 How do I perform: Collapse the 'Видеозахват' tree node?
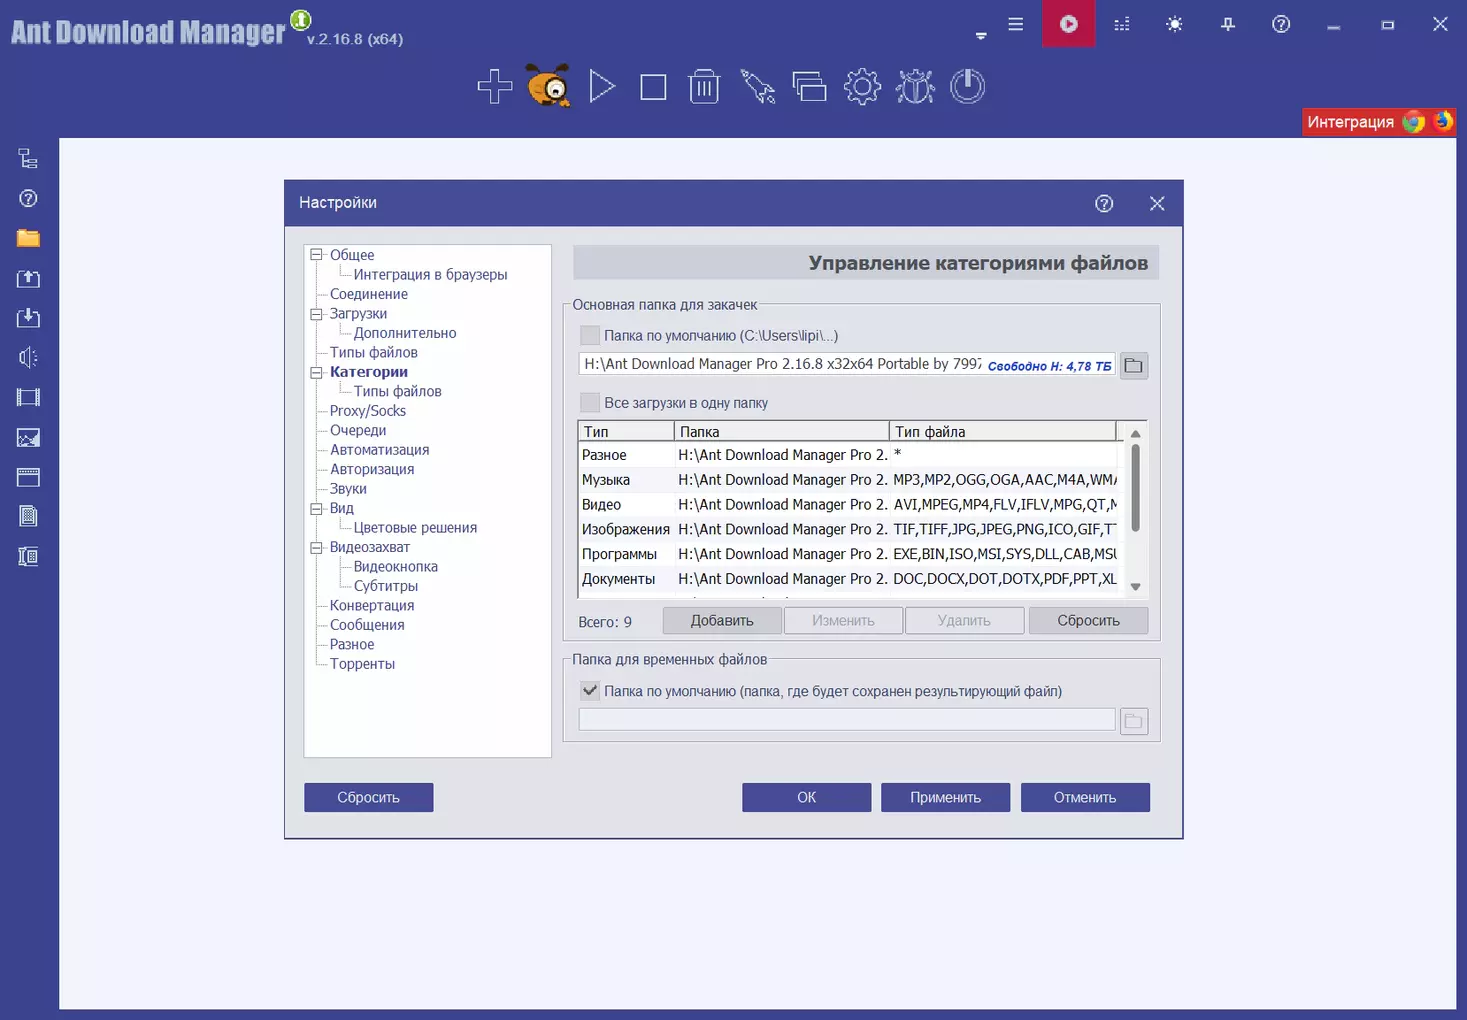[x=317, y=547]
